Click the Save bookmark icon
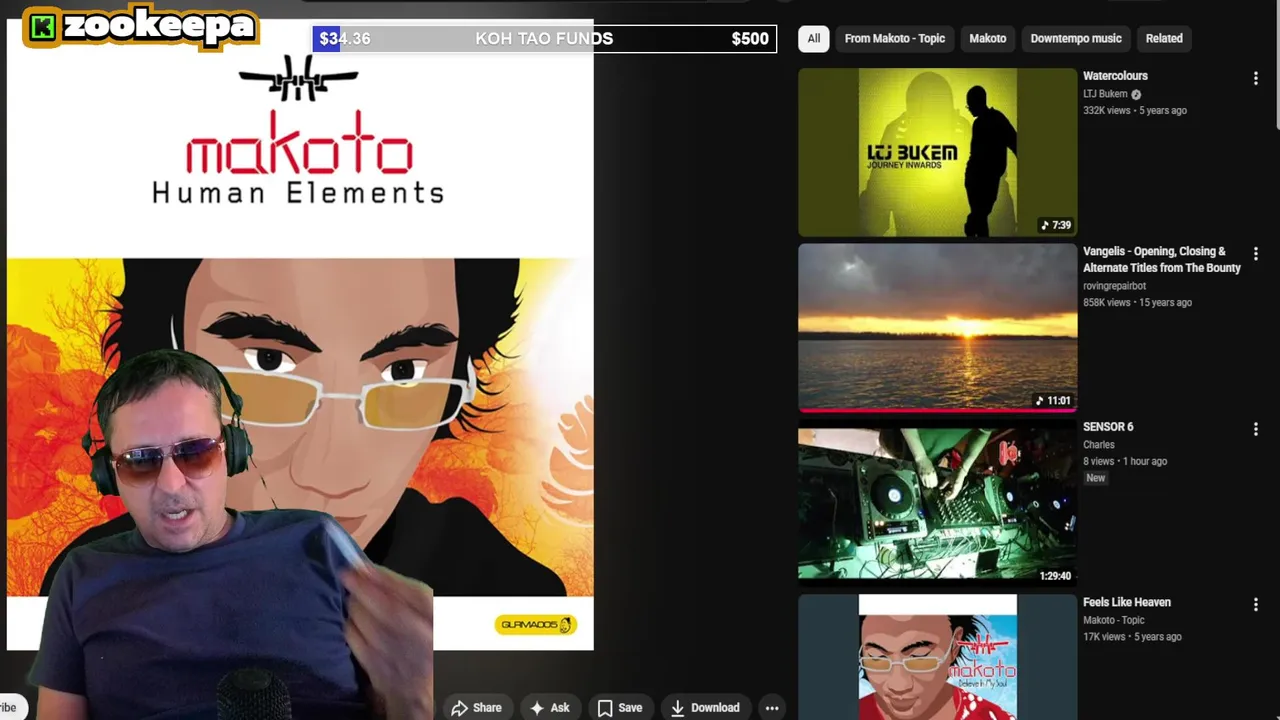 (605, 708)
